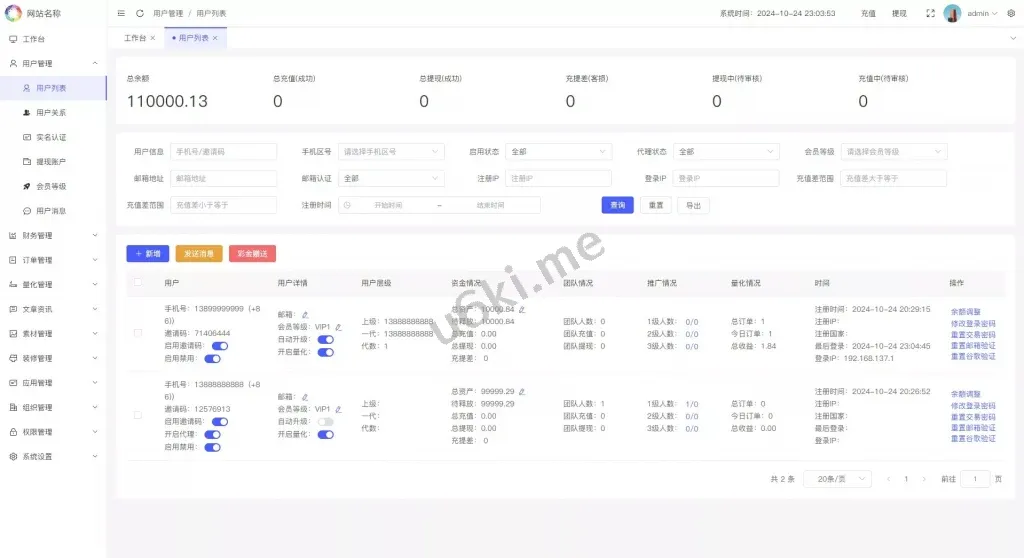Image resolution: width=1024 pixels, height=558 pixels.
Task: Enable the off 自动升级 toggle
Action: (x=325, y=422)
